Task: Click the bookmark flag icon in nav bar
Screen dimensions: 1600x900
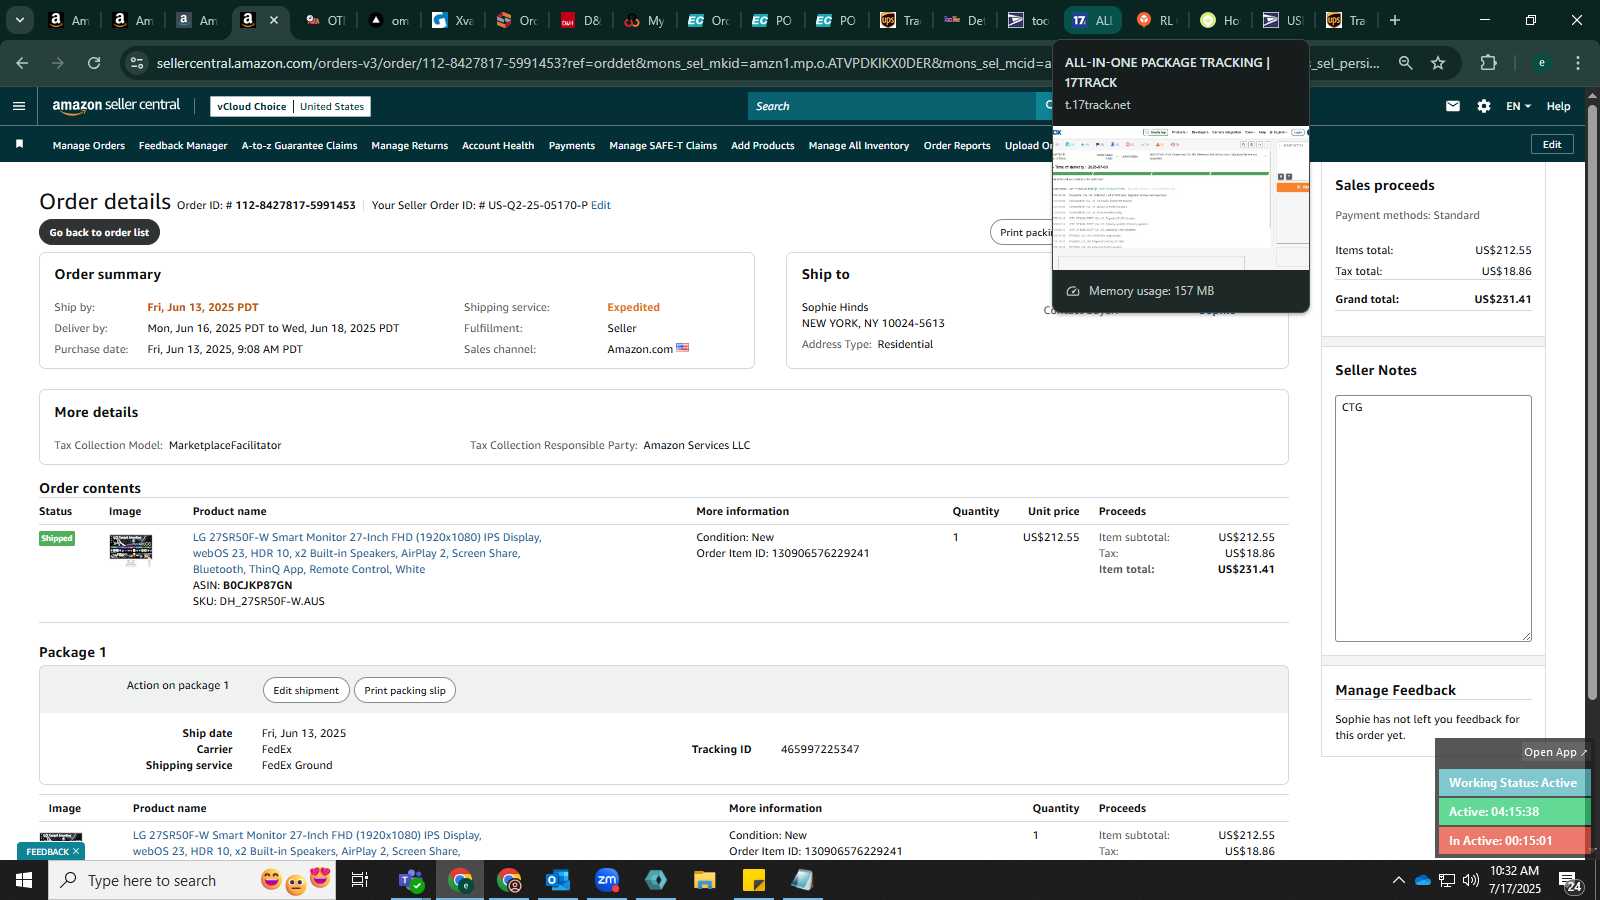Action: coord(19,145)
